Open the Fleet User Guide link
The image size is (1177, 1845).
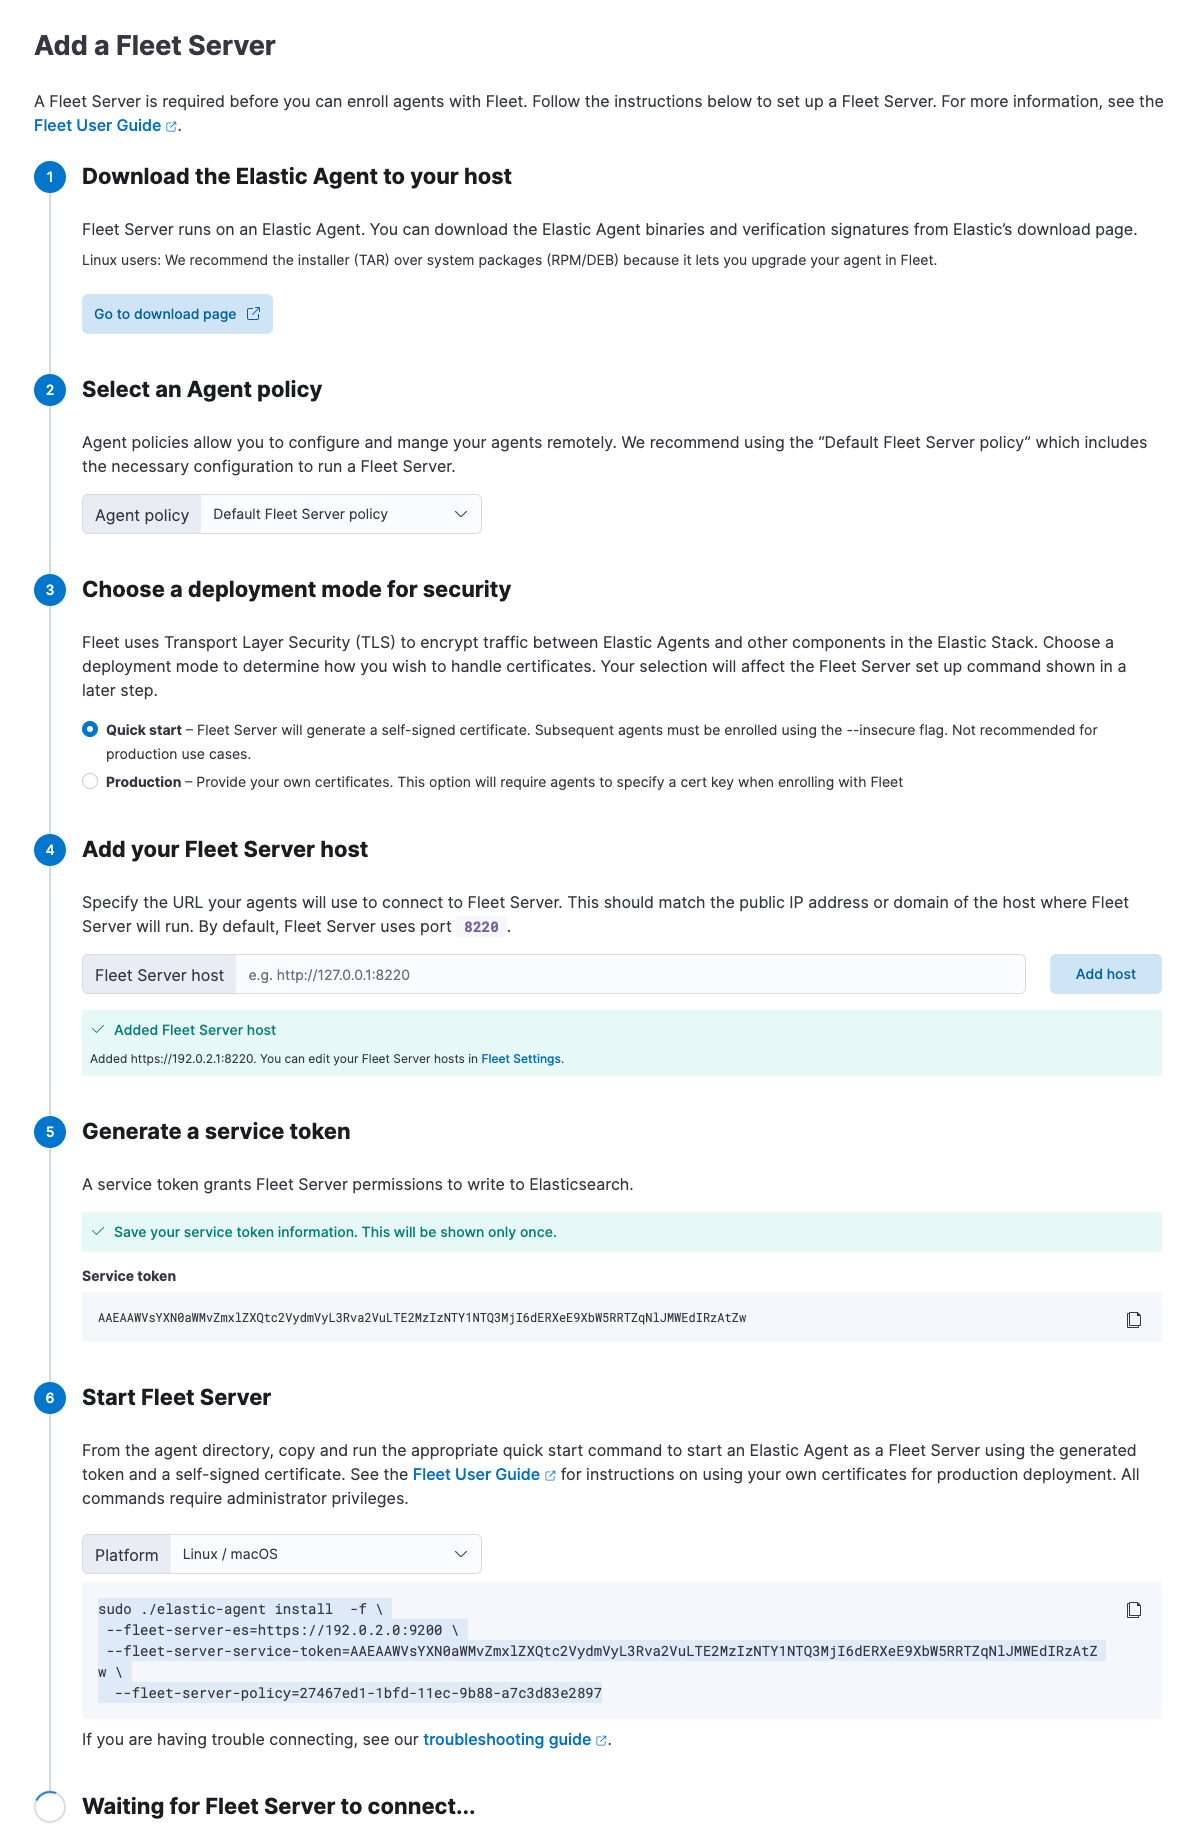point(96,125)
